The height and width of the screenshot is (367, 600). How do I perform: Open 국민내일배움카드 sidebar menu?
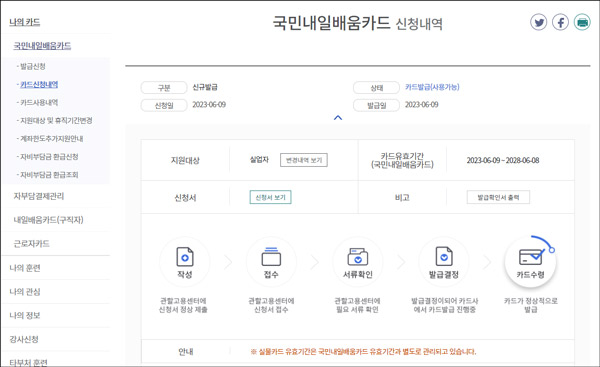(42, 46)
